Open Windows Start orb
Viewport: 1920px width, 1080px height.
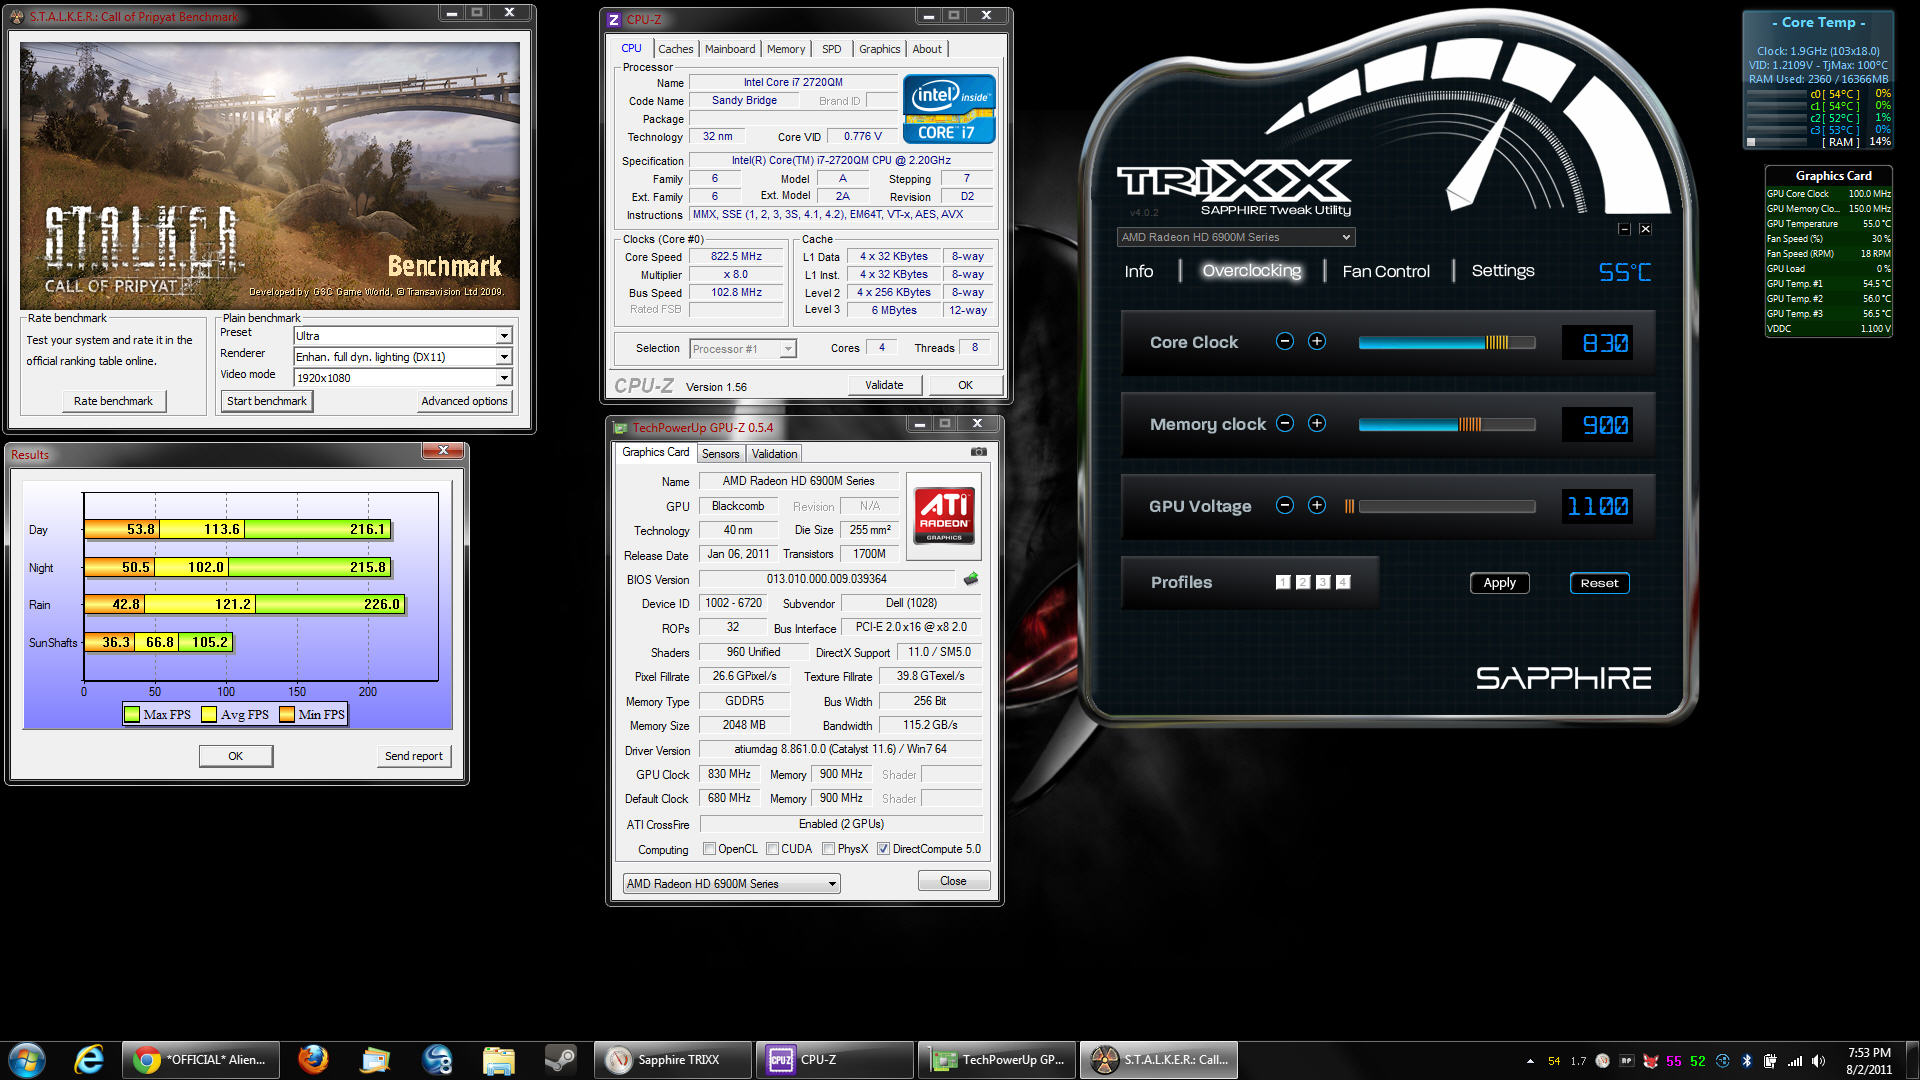[27, 1060]
